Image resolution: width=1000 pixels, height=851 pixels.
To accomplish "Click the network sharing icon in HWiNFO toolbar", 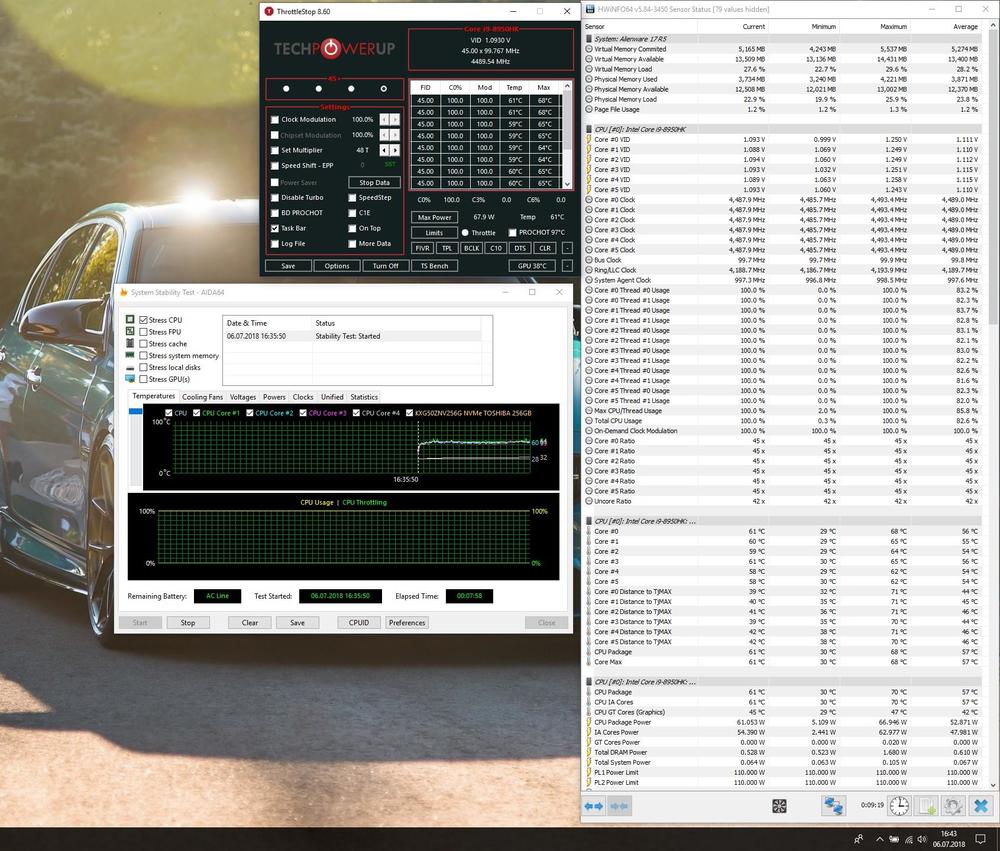I will click(x=833, y=805).
